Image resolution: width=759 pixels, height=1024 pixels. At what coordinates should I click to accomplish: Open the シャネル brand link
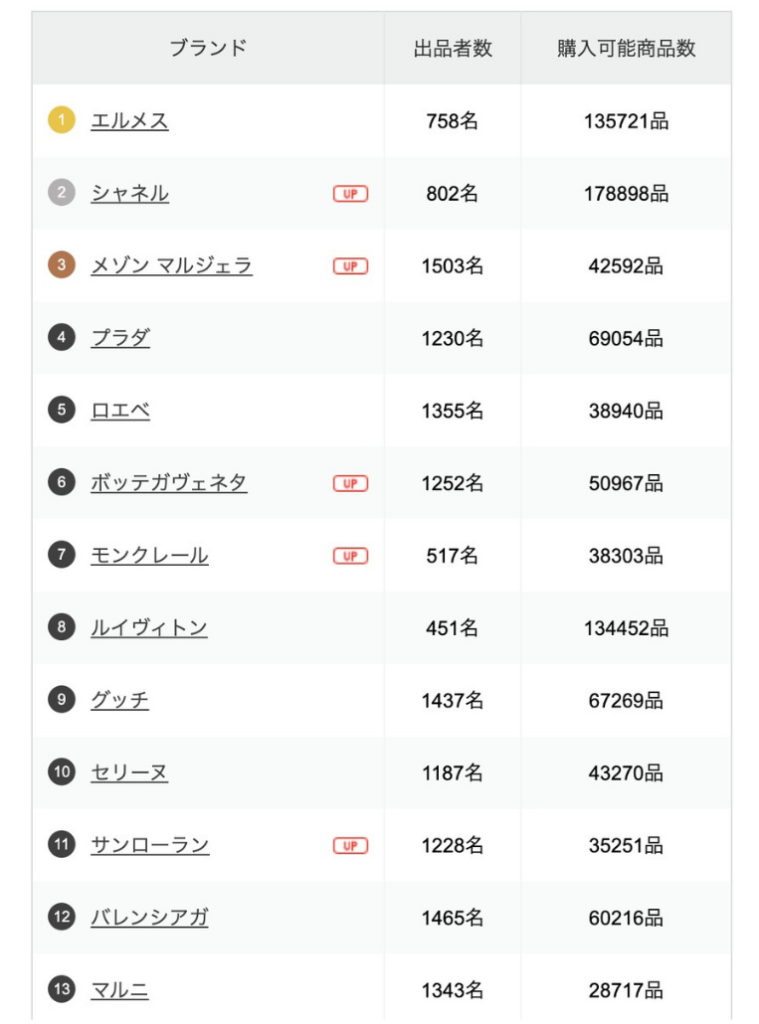[x=130, y=193]
